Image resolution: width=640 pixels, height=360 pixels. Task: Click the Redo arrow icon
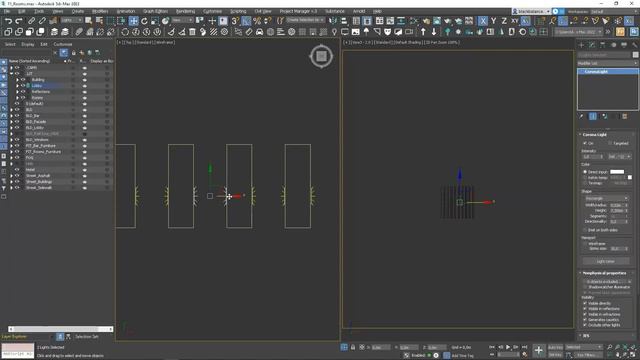(19, 21)
